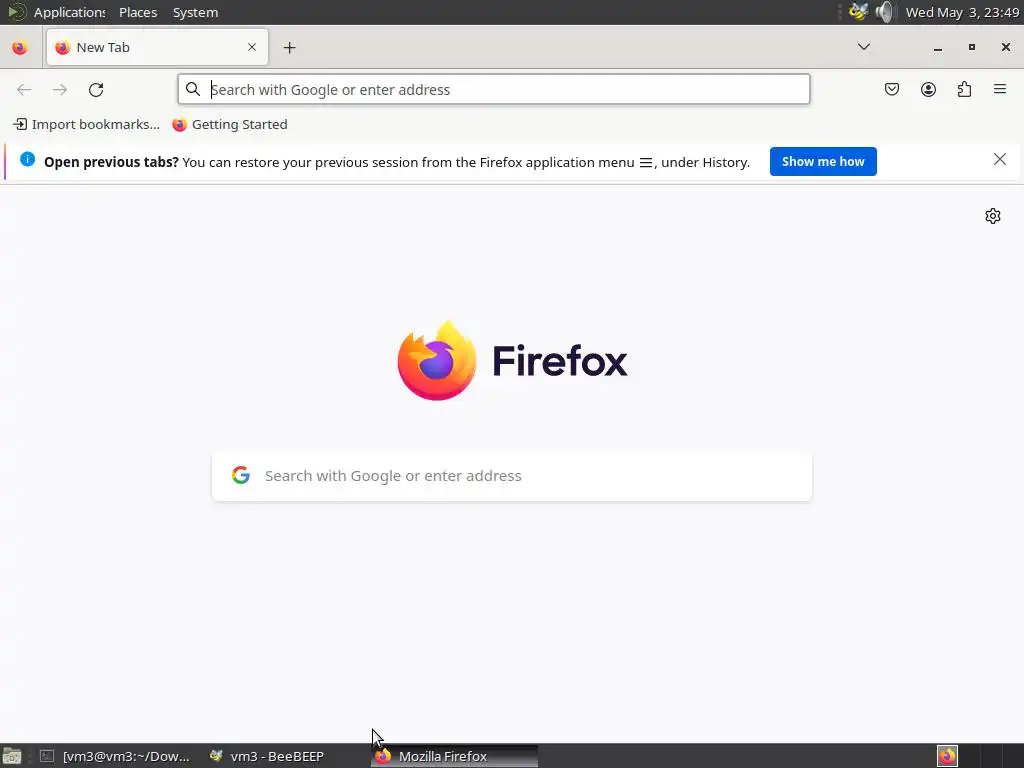This screenshot has height=768, width=1024.
Task: Open Import bookmarks link
Action: pyautogui.click(x=86, y=124)
